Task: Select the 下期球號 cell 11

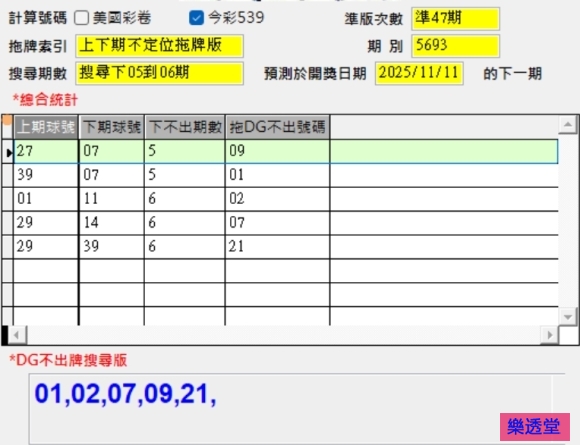Action: pyautogui.click(x=111, y=199)
